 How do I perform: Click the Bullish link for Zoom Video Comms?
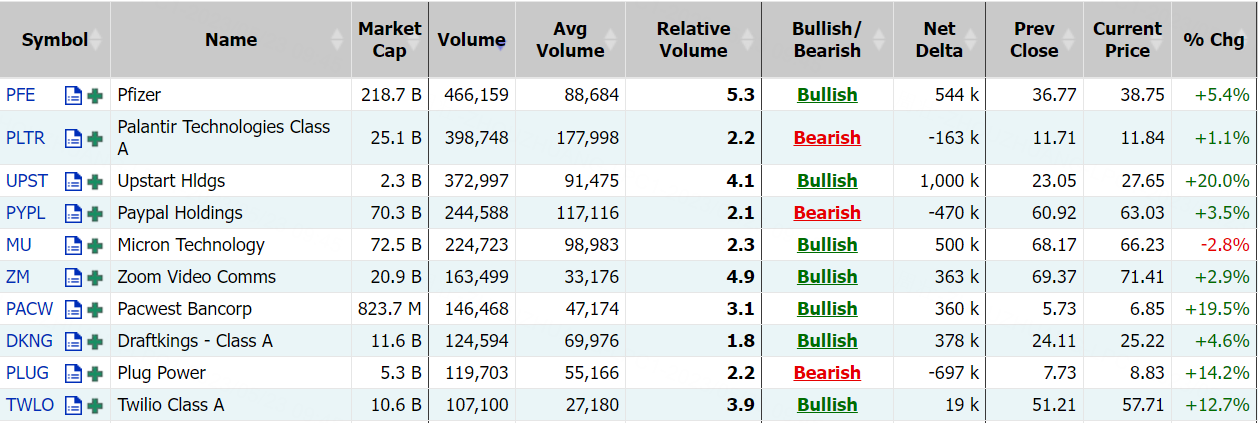827,277
